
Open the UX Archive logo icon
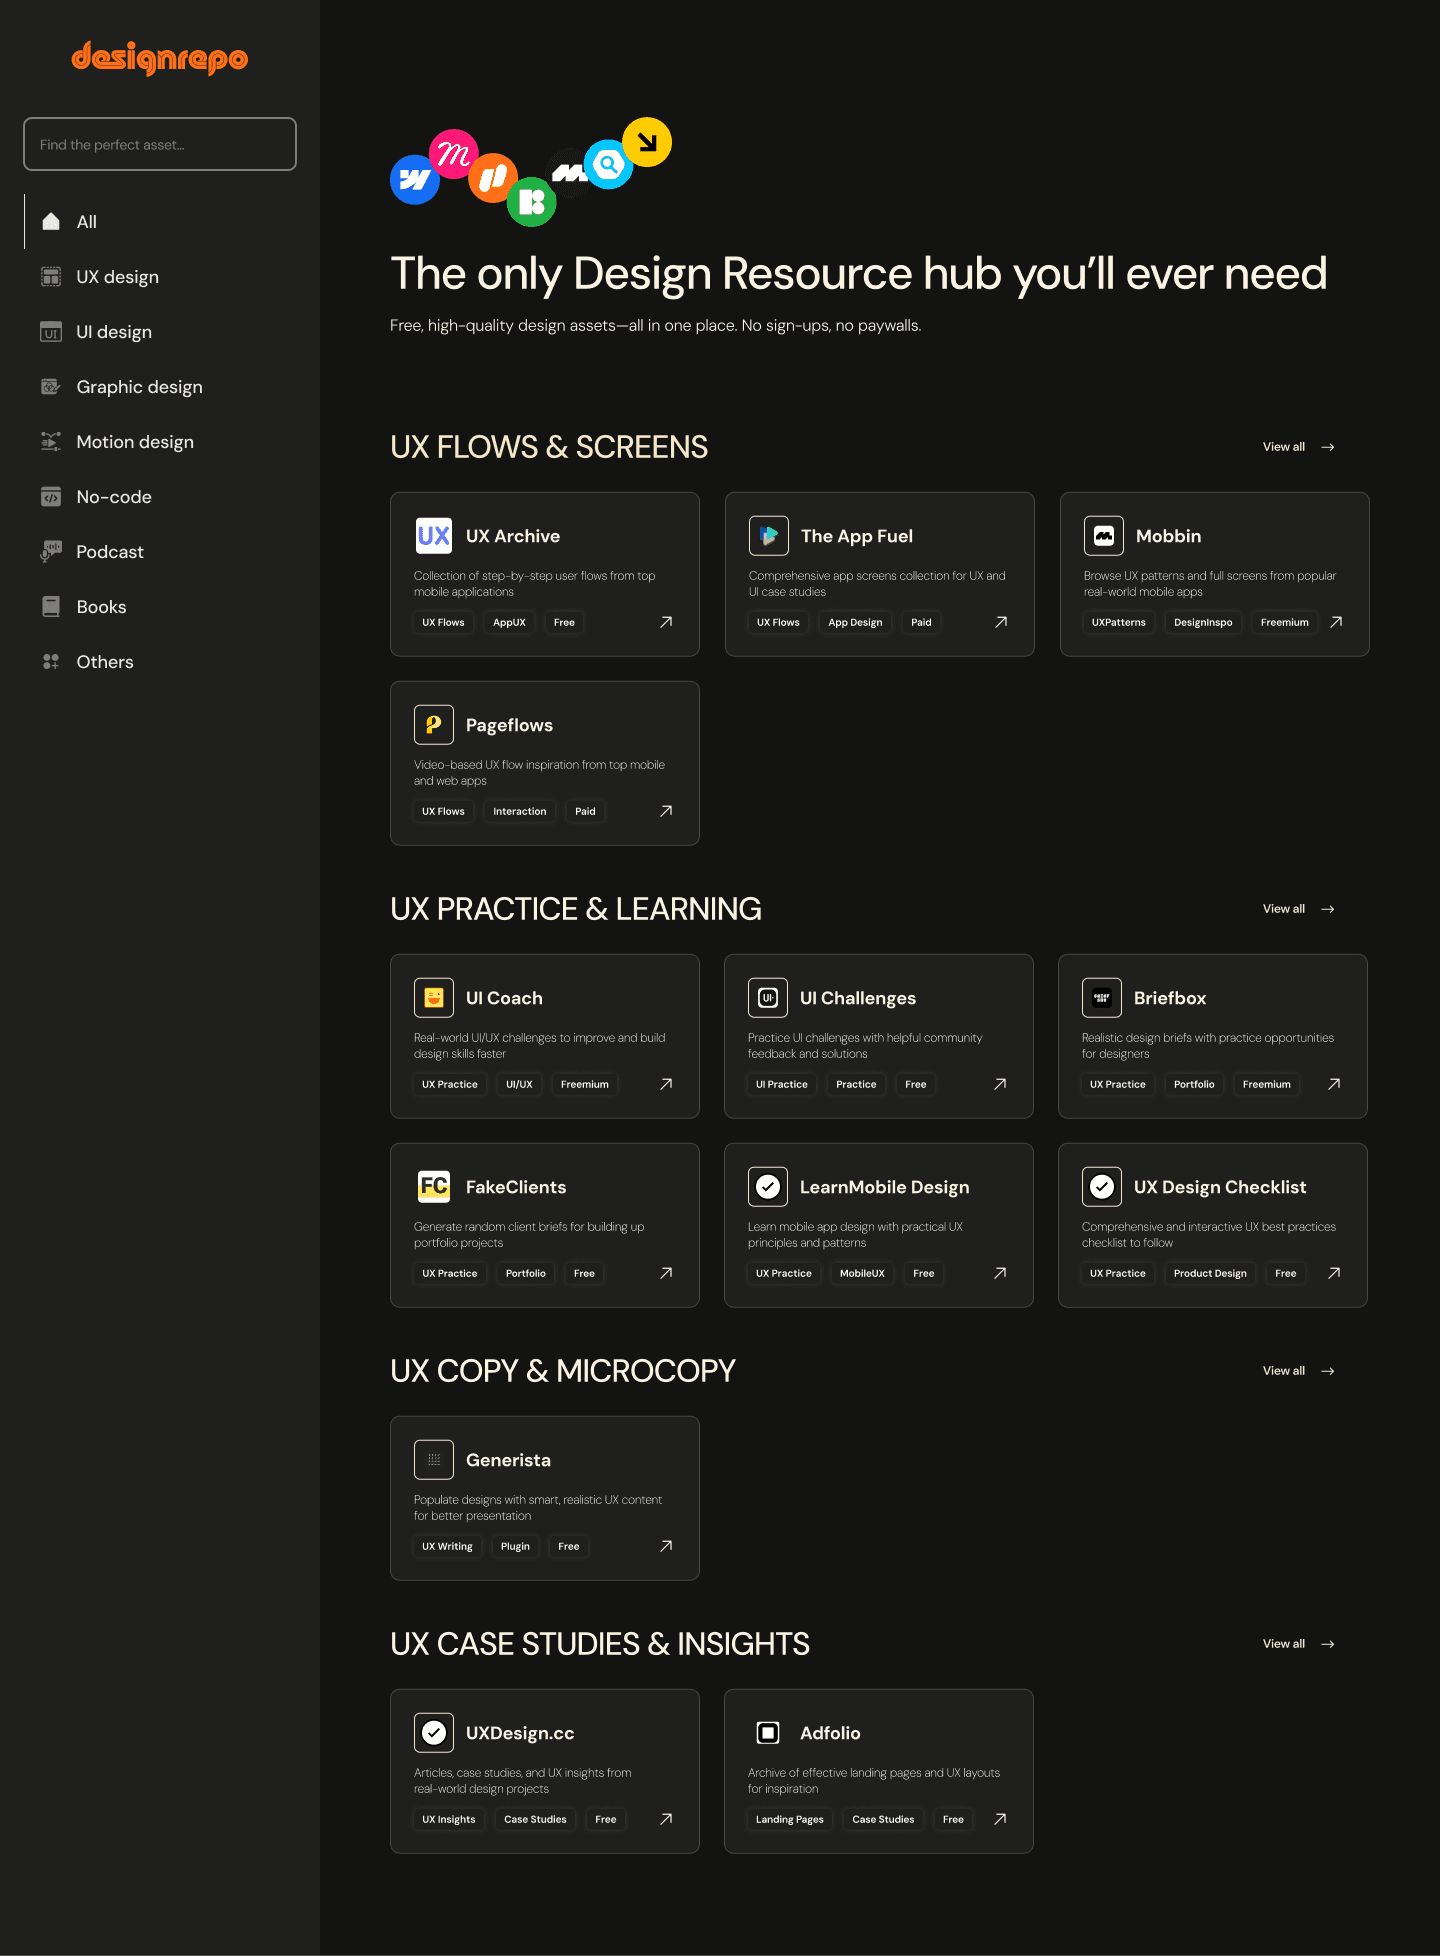tap(434, 536)
